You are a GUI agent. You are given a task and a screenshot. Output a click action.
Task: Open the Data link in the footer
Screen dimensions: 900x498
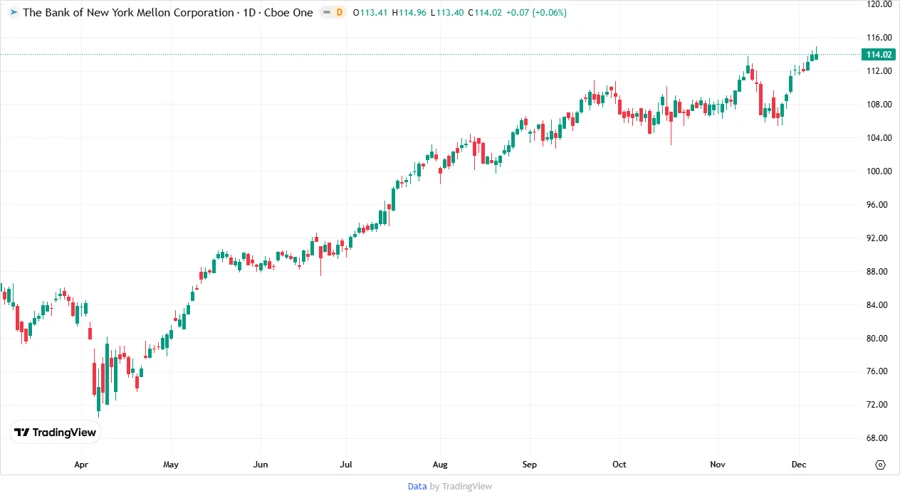[417, 486]
